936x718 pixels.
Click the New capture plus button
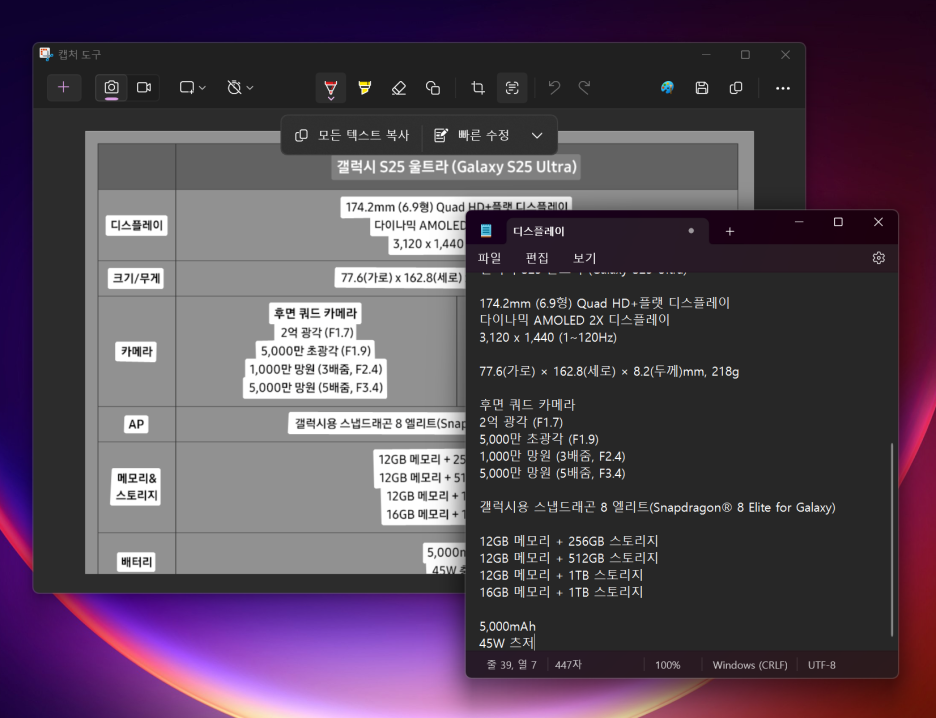click(64, 88)
